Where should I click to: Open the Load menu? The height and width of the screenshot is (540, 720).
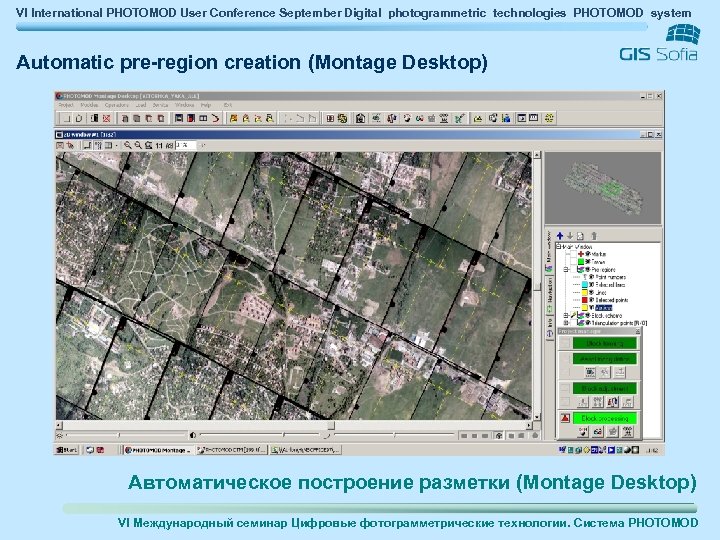141,105
